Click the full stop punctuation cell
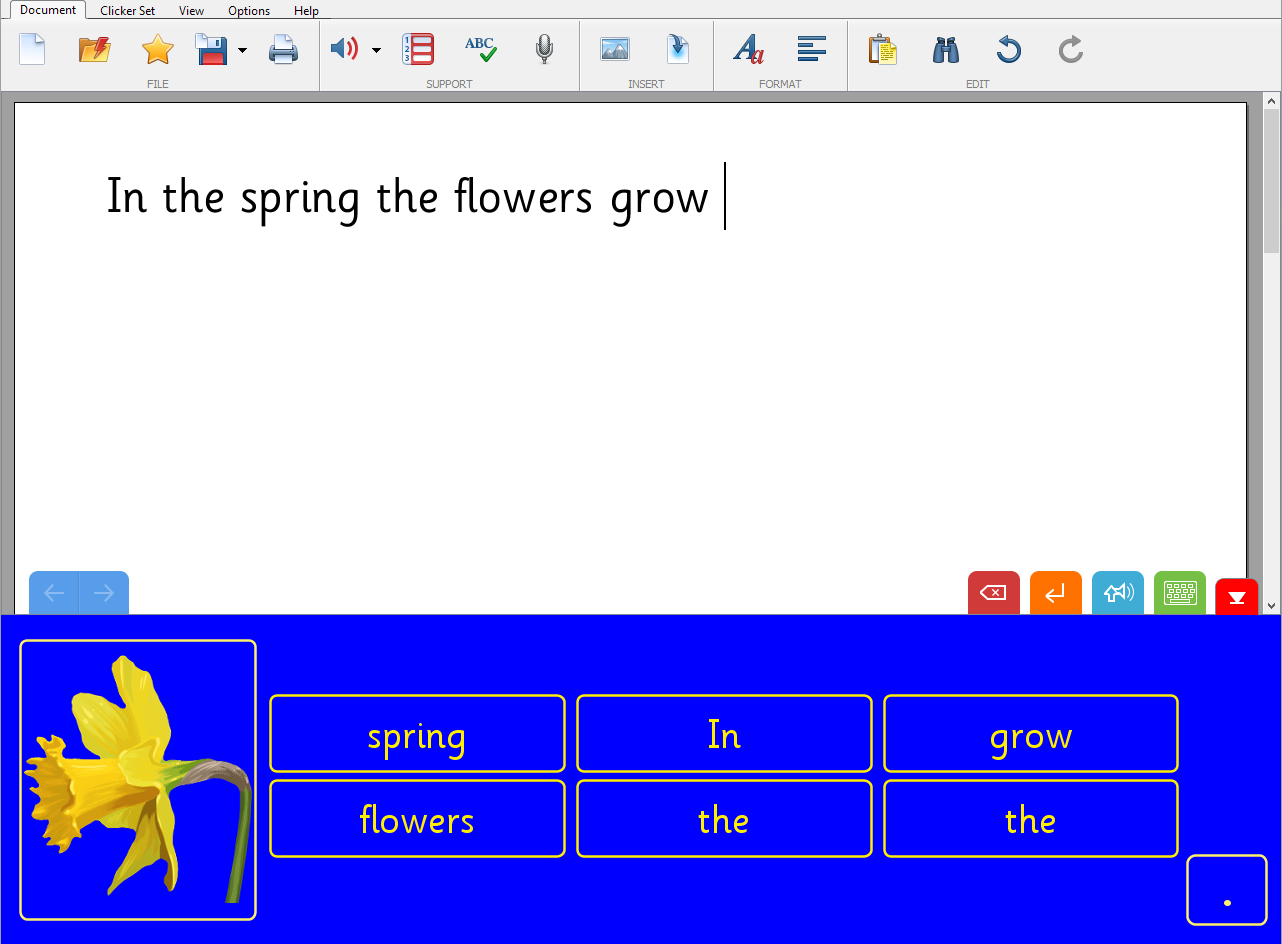The width and height of the screenshot is (1282, 944). pos(1227,890)
